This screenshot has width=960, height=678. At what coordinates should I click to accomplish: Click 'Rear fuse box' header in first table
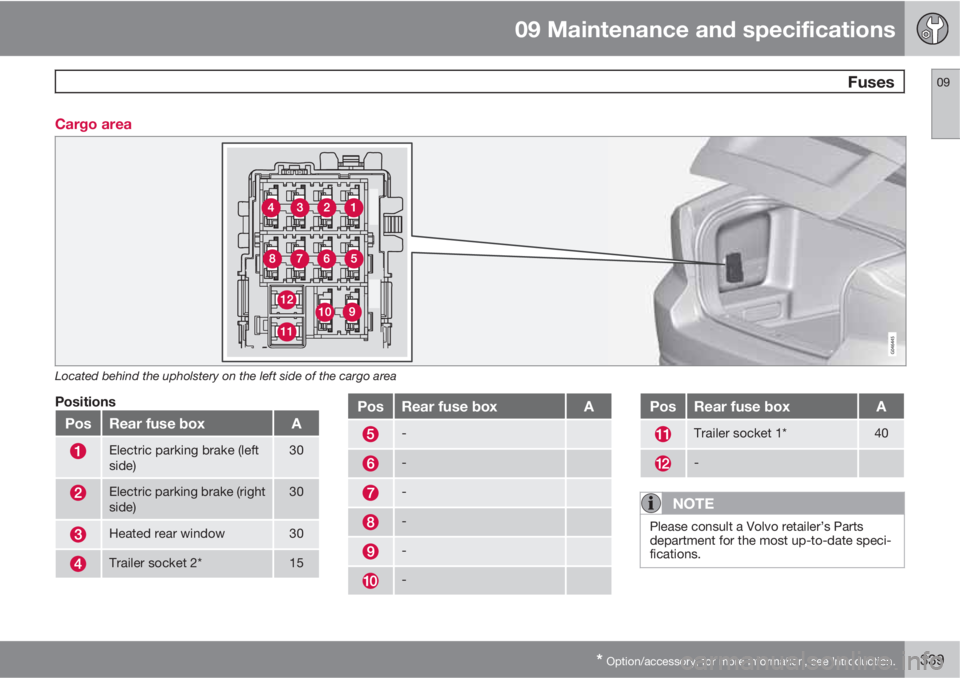(x=157, y=424)
